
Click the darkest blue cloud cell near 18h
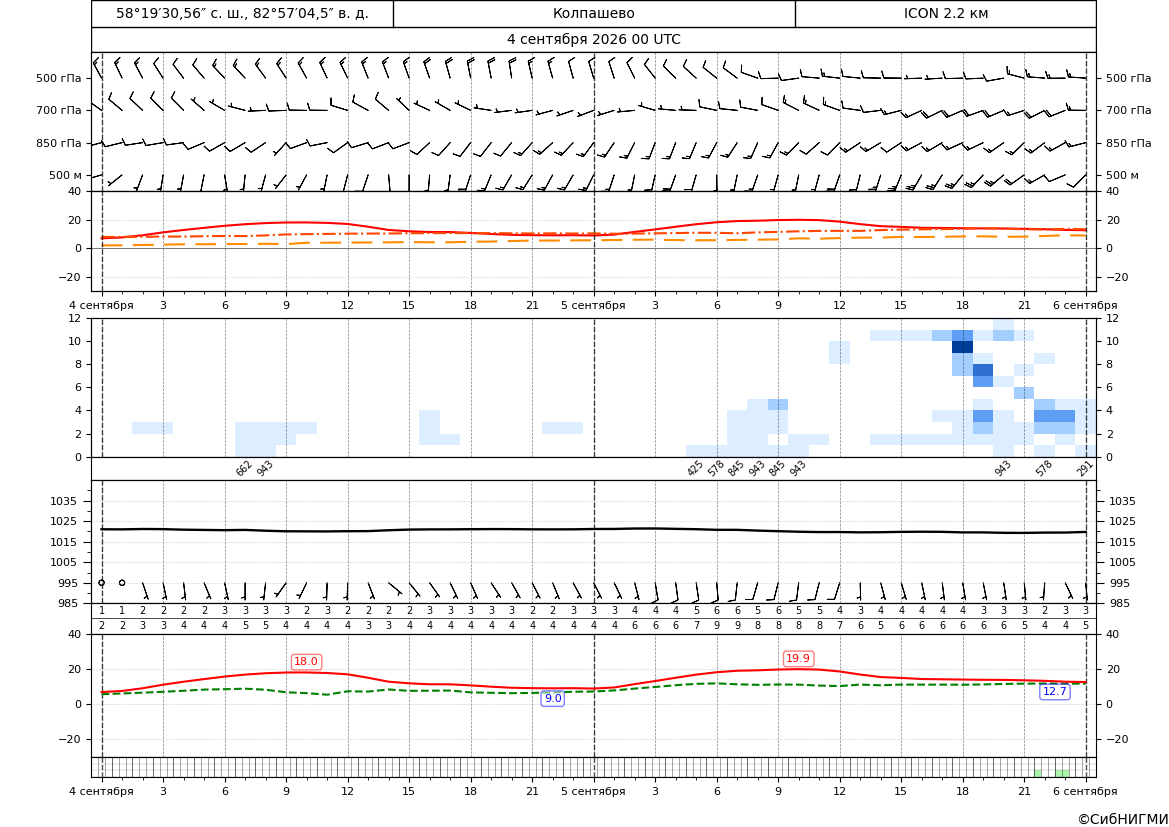click(962, 347)
